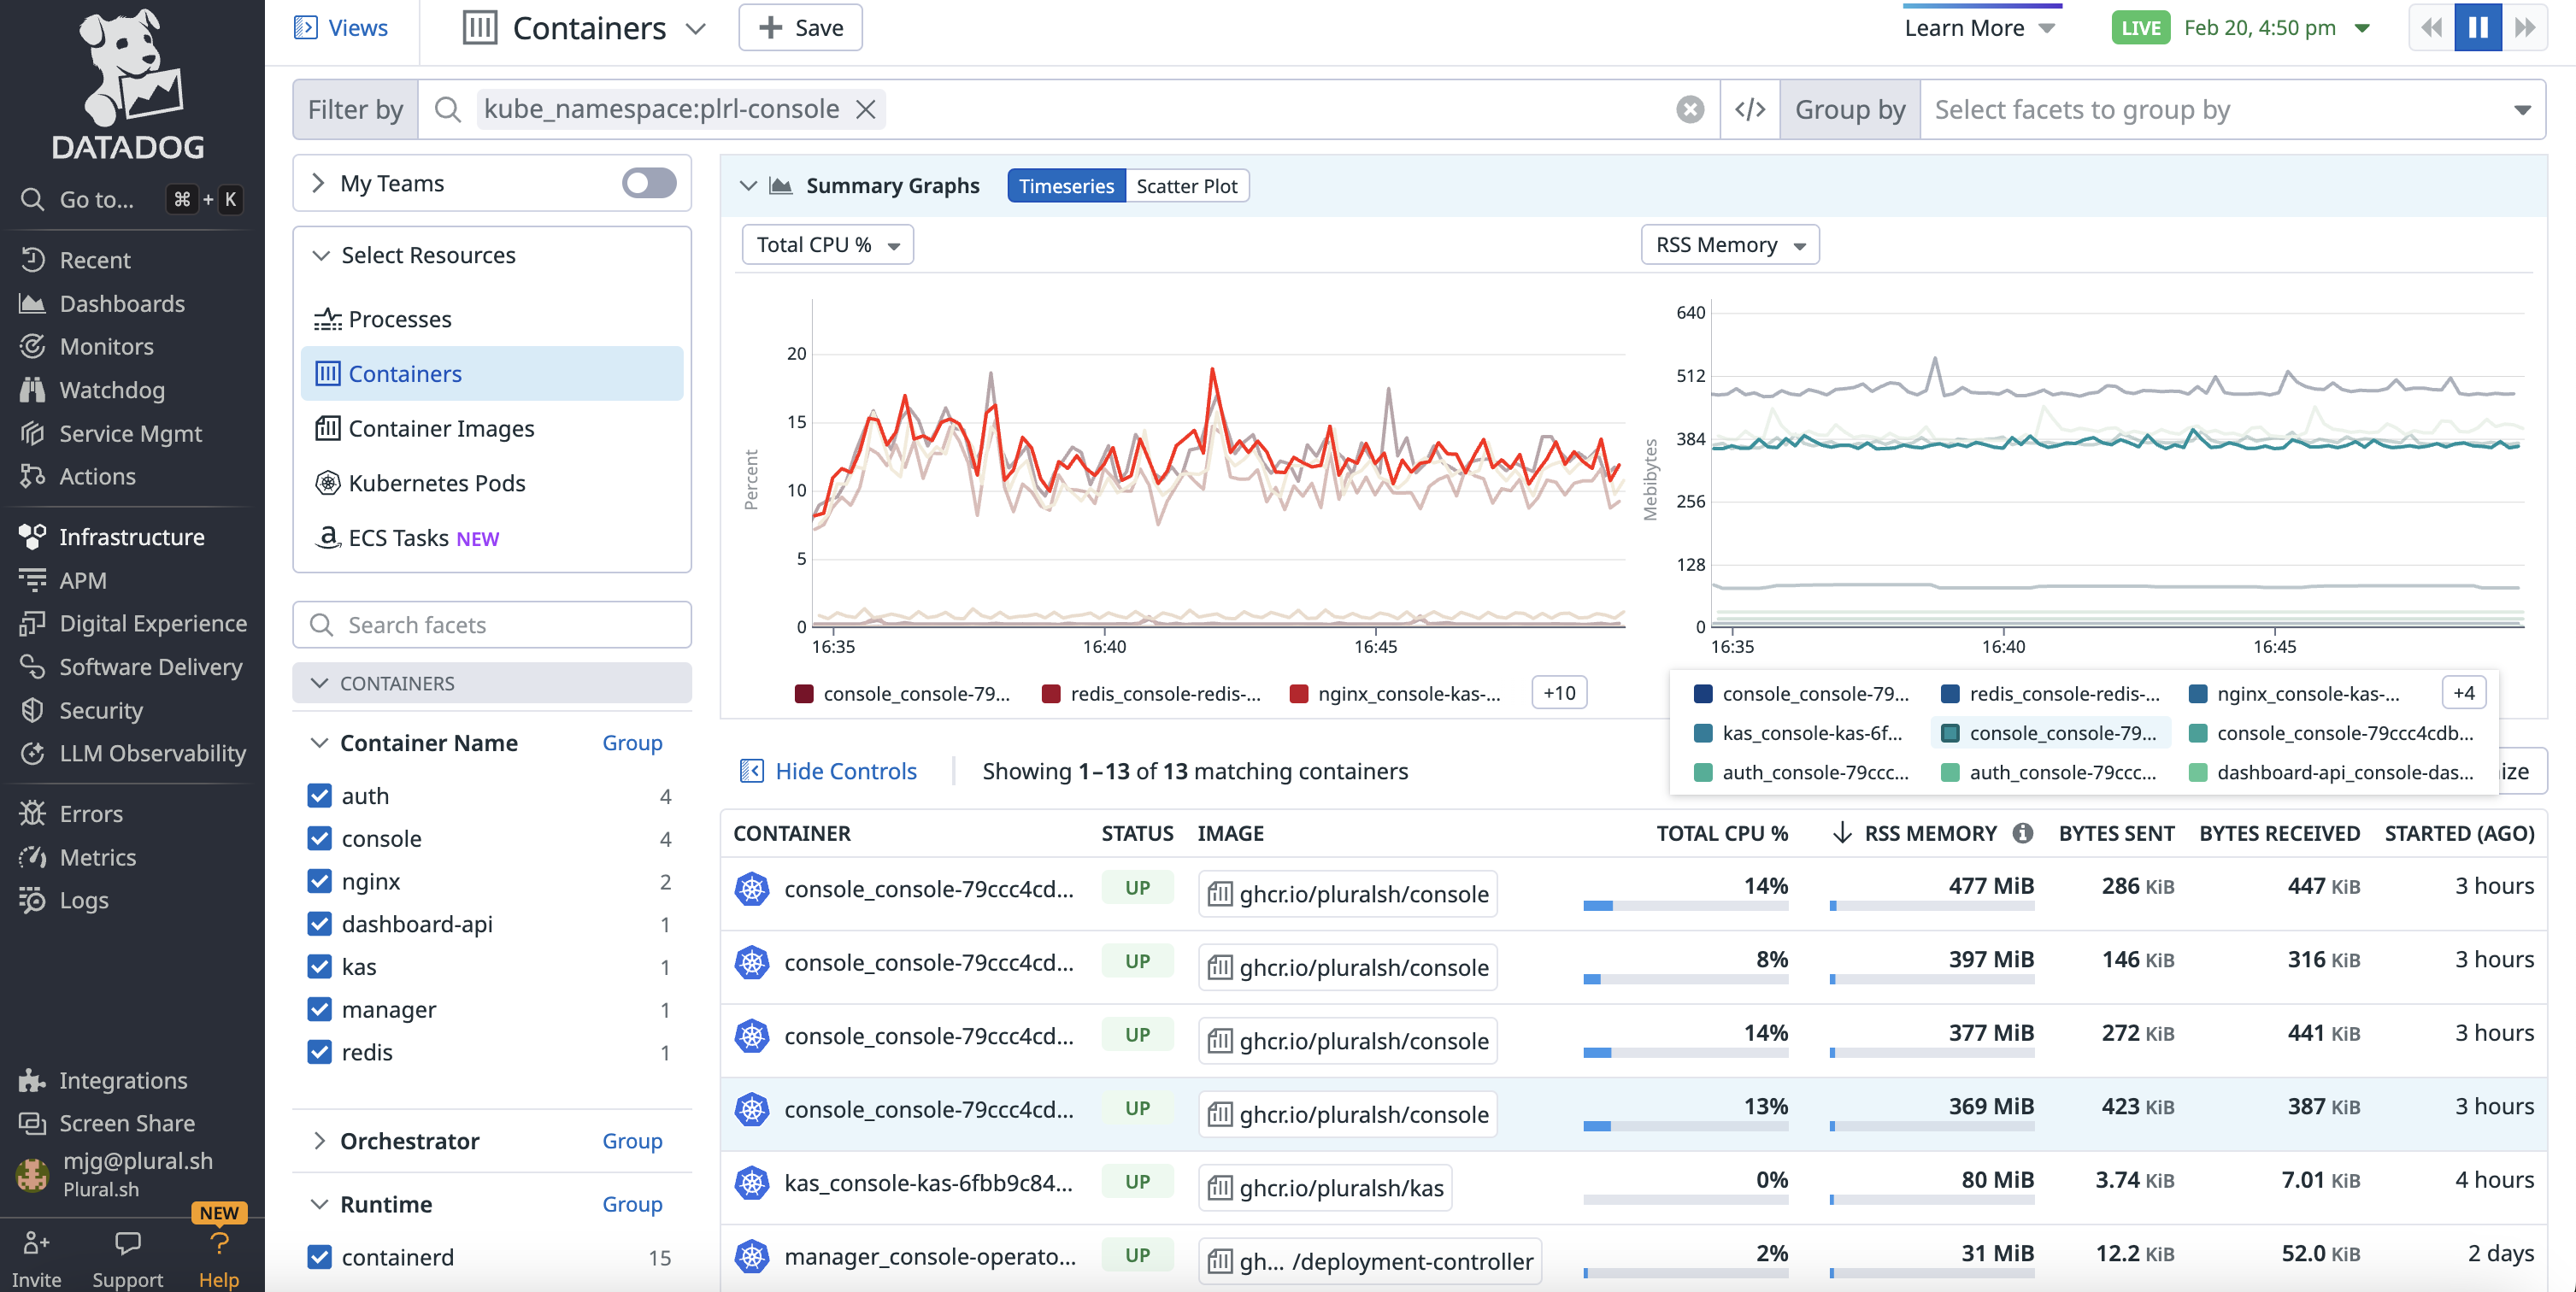Open the Total CPU % metric dropdown
The image size is (2576, 1292).
pos(828,245)
